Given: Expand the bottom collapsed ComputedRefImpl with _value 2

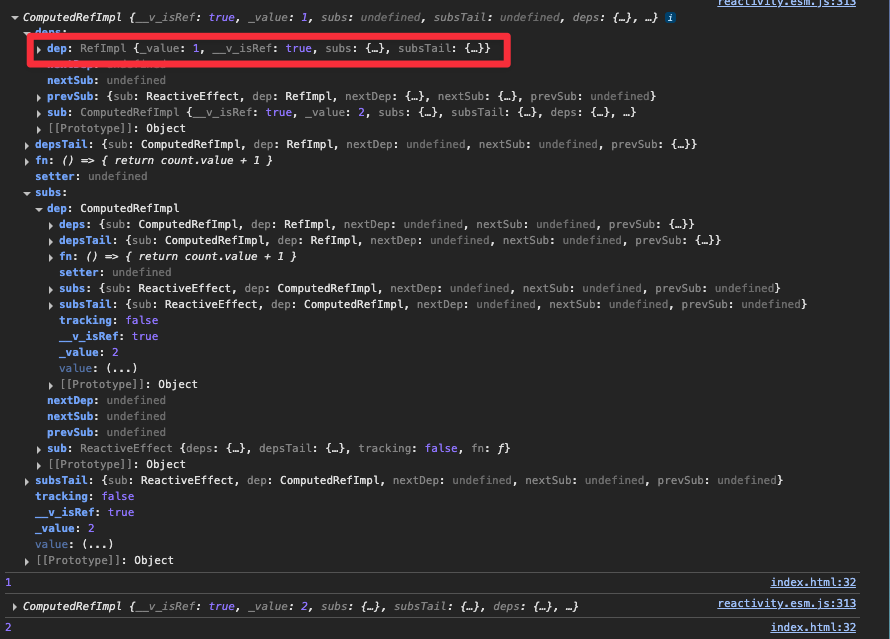Looking at the screenshot, I should pos(15,607).
